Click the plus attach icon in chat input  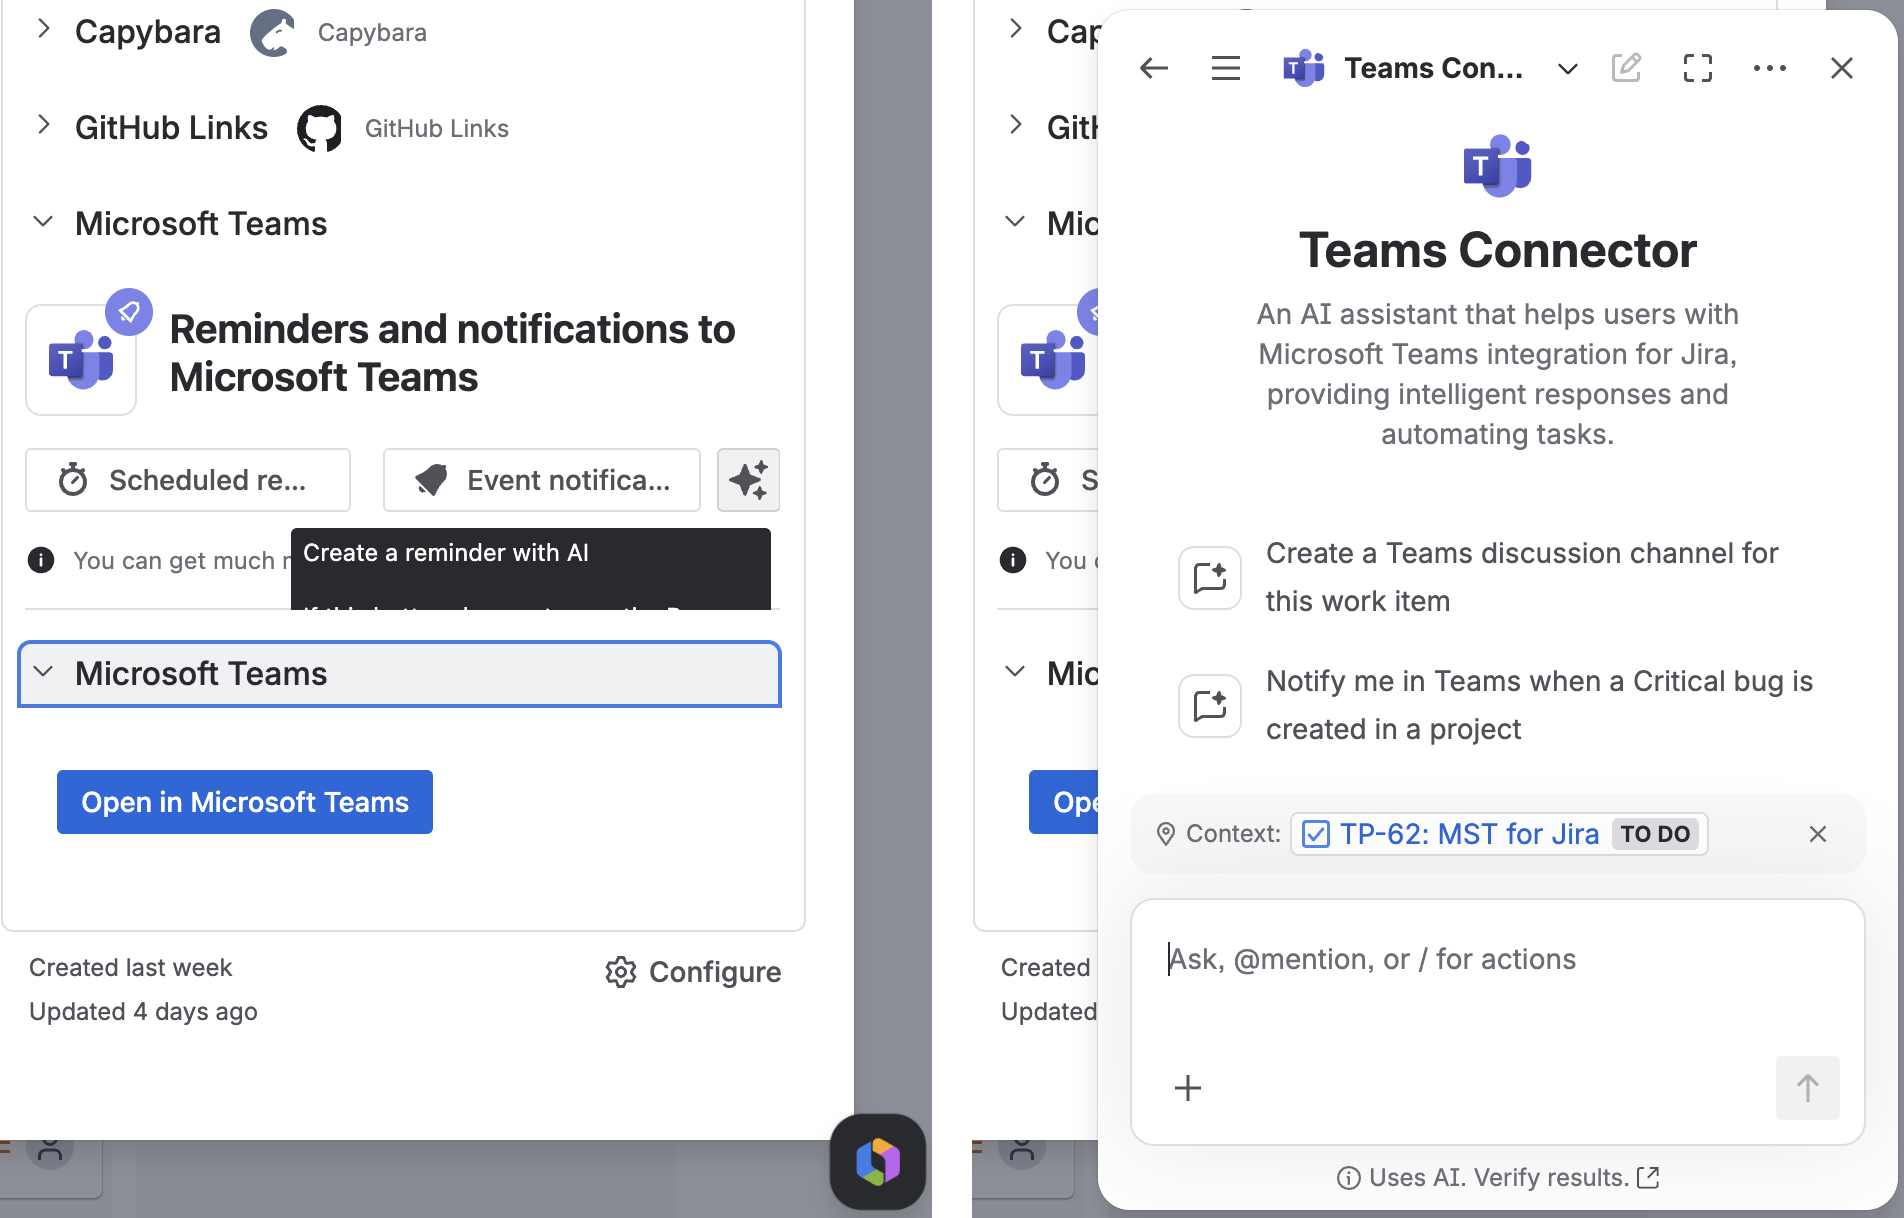pyautogui.click(x=1188, y=1088)
